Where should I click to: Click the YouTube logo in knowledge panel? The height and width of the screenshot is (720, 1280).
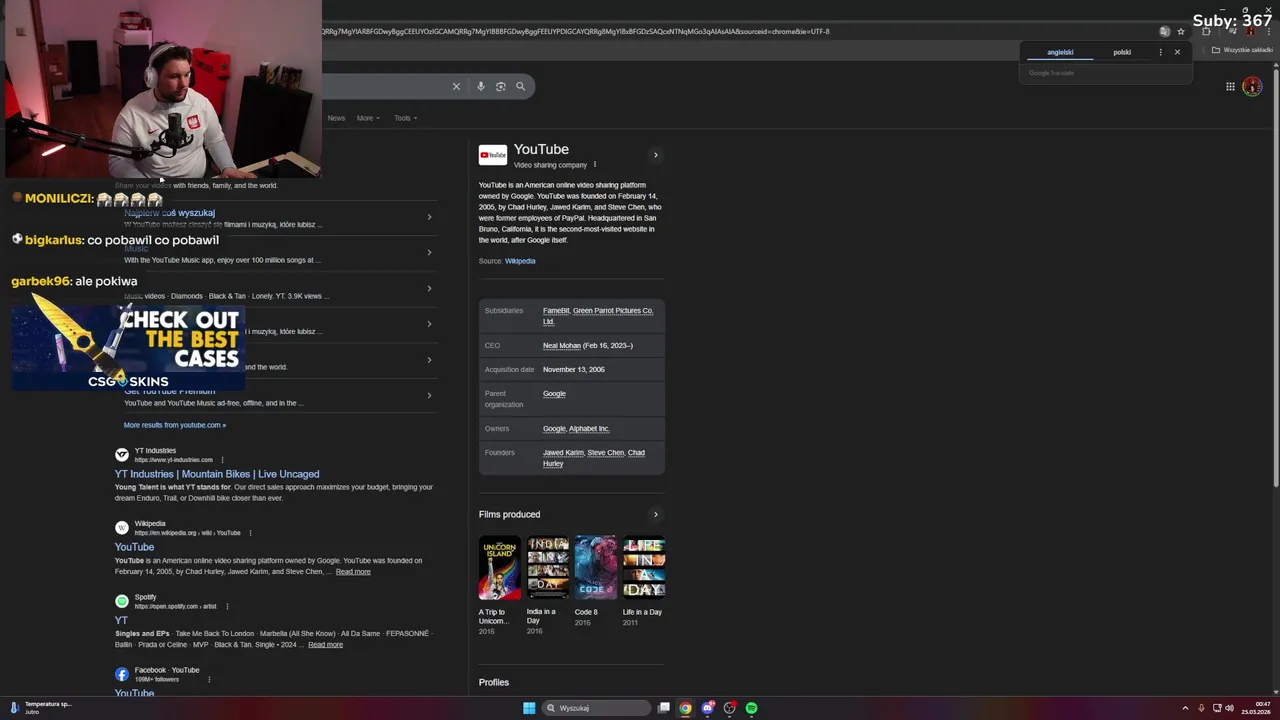pos(492,155)
